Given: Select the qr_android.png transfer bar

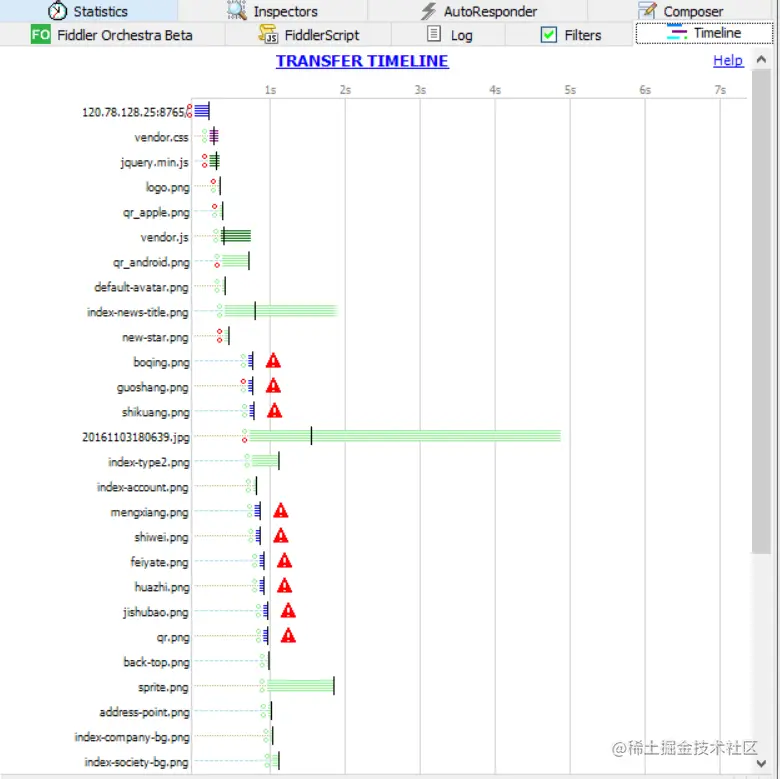Looking at the screenshot, I should (235, 261).
